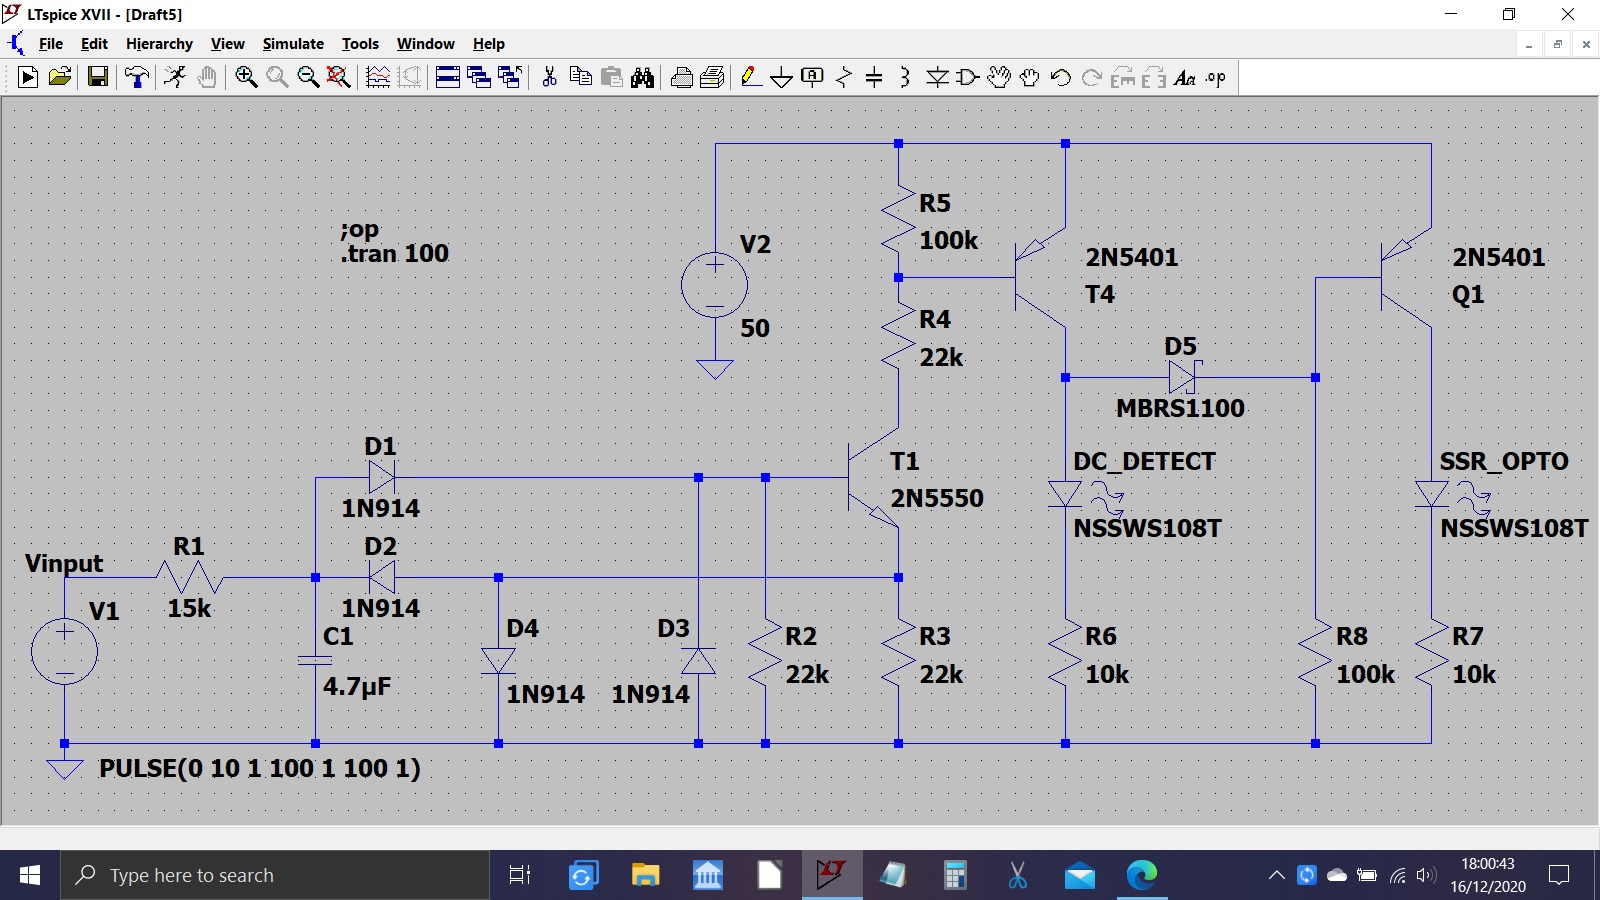Viewport: 1600px width, 900px height.
Task: Open the Window menu
Action: 425,44
